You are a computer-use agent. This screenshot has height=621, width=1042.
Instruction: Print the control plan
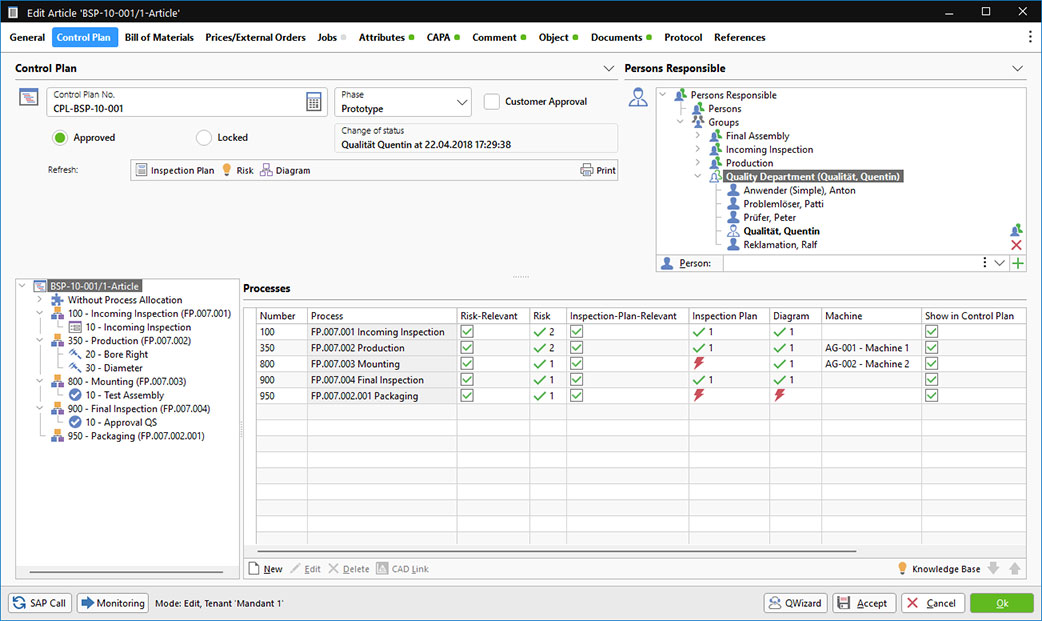(x=598, y=171)
